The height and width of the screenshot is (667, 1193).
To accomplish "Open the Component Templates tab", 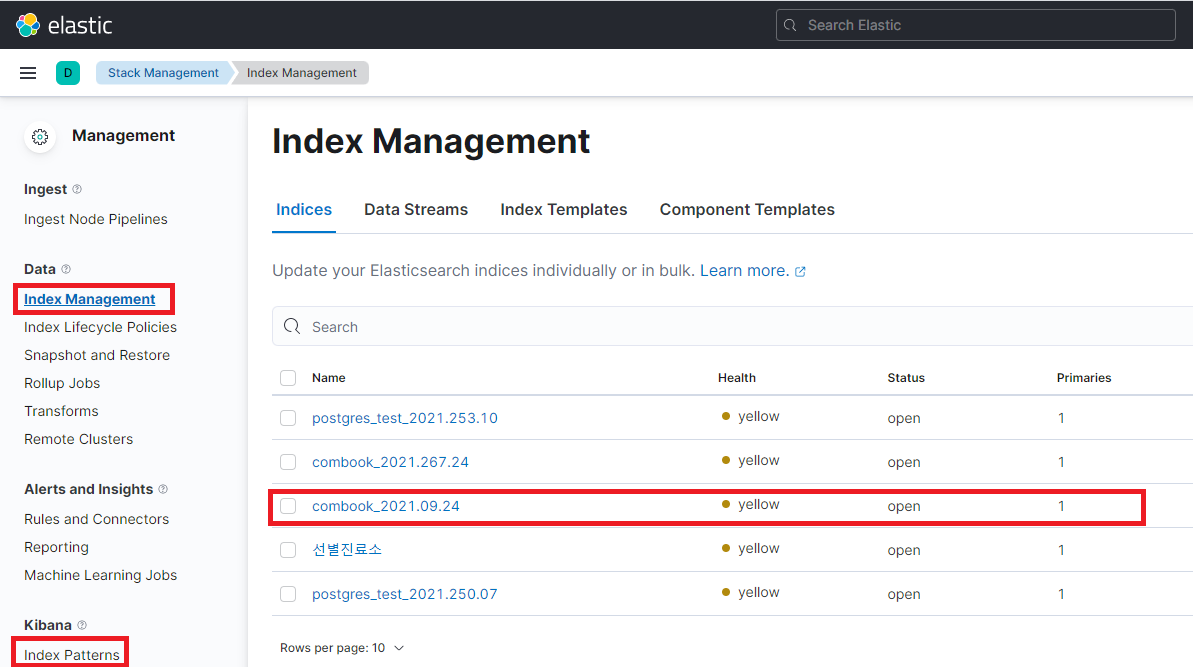I will [747, 210].
